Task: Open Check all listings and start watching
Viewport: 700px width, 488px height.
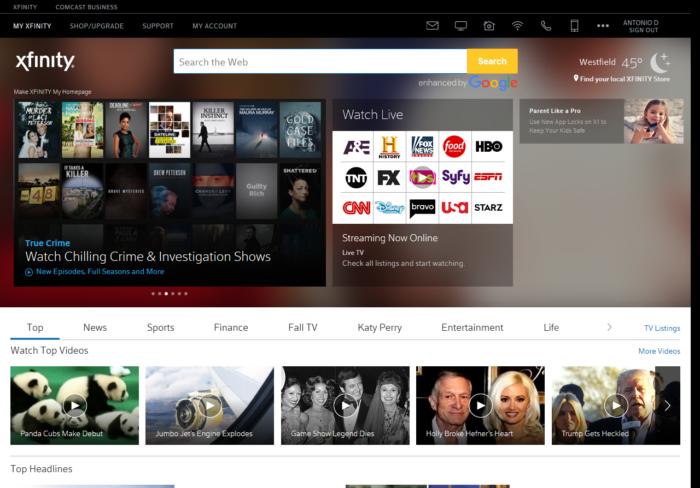Action: tap(403, 263)
